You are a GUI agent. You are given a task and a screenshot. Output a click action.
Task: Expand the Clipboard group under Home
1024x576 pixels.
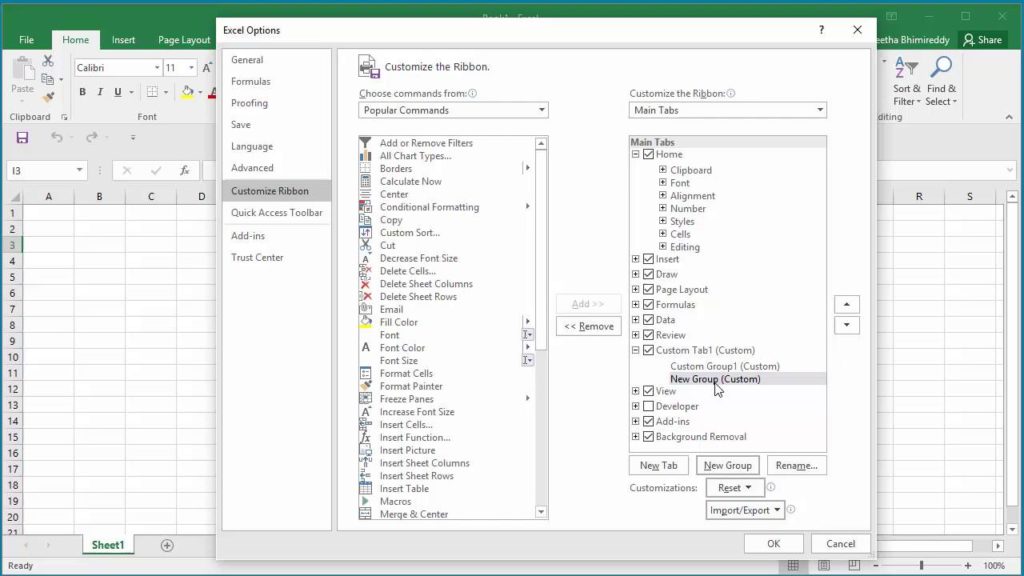click(662, 170)
